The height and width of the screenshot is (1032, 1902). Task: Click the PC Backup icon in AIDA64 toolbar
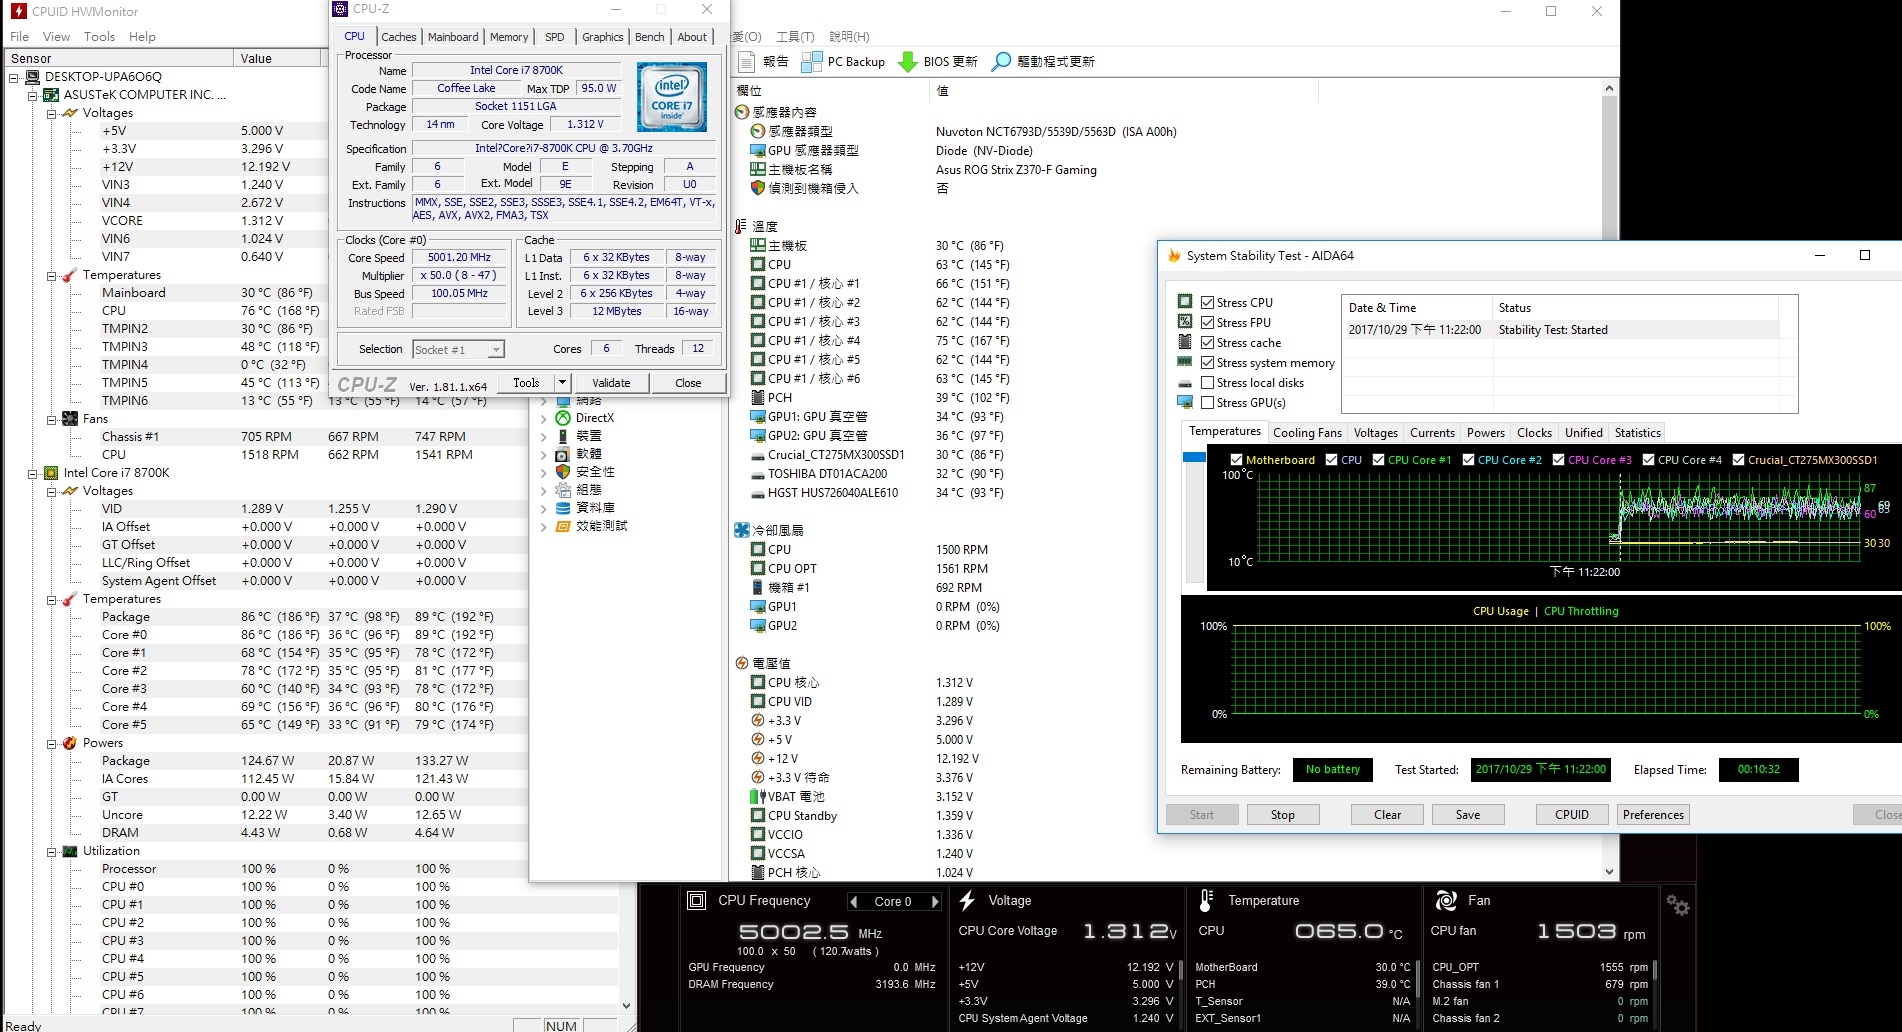click(x=812, y=61)
